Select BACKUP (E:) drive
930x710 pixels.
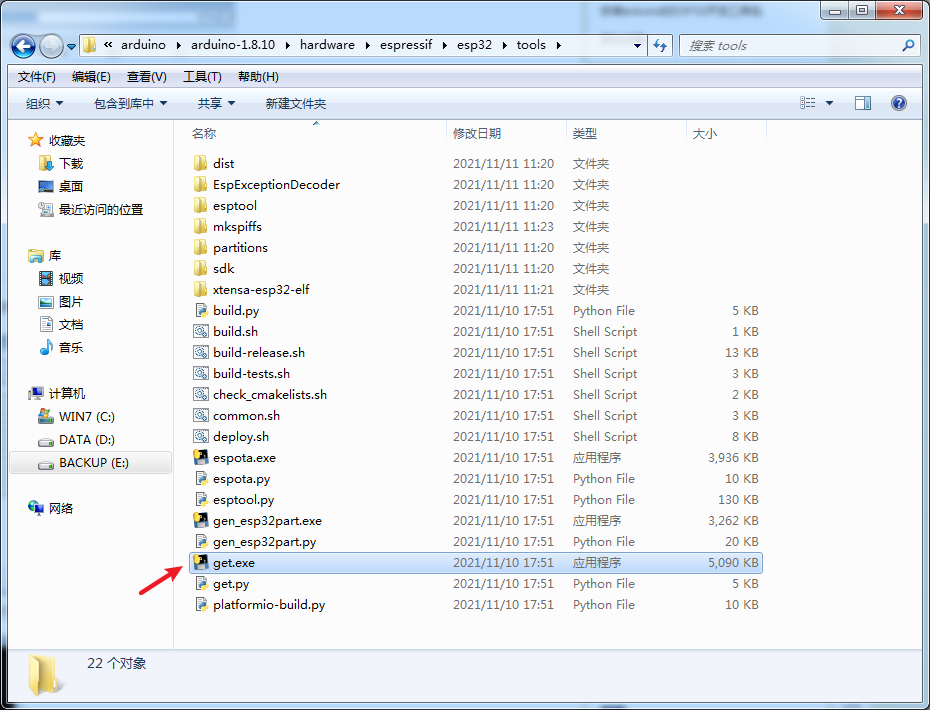click(x=91, y=463)
